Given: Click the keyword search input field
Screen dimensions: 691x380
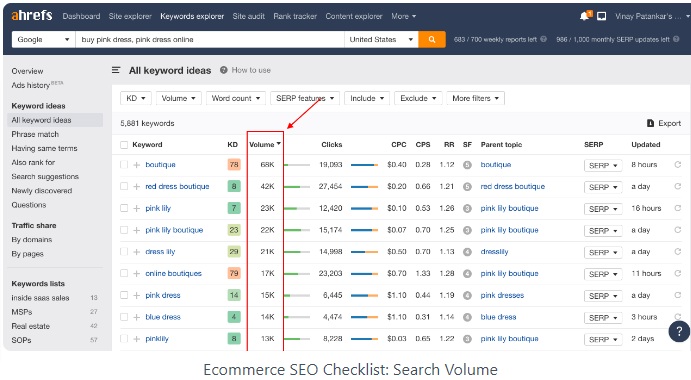Looking at the screenshot, I should pos(210,40).
